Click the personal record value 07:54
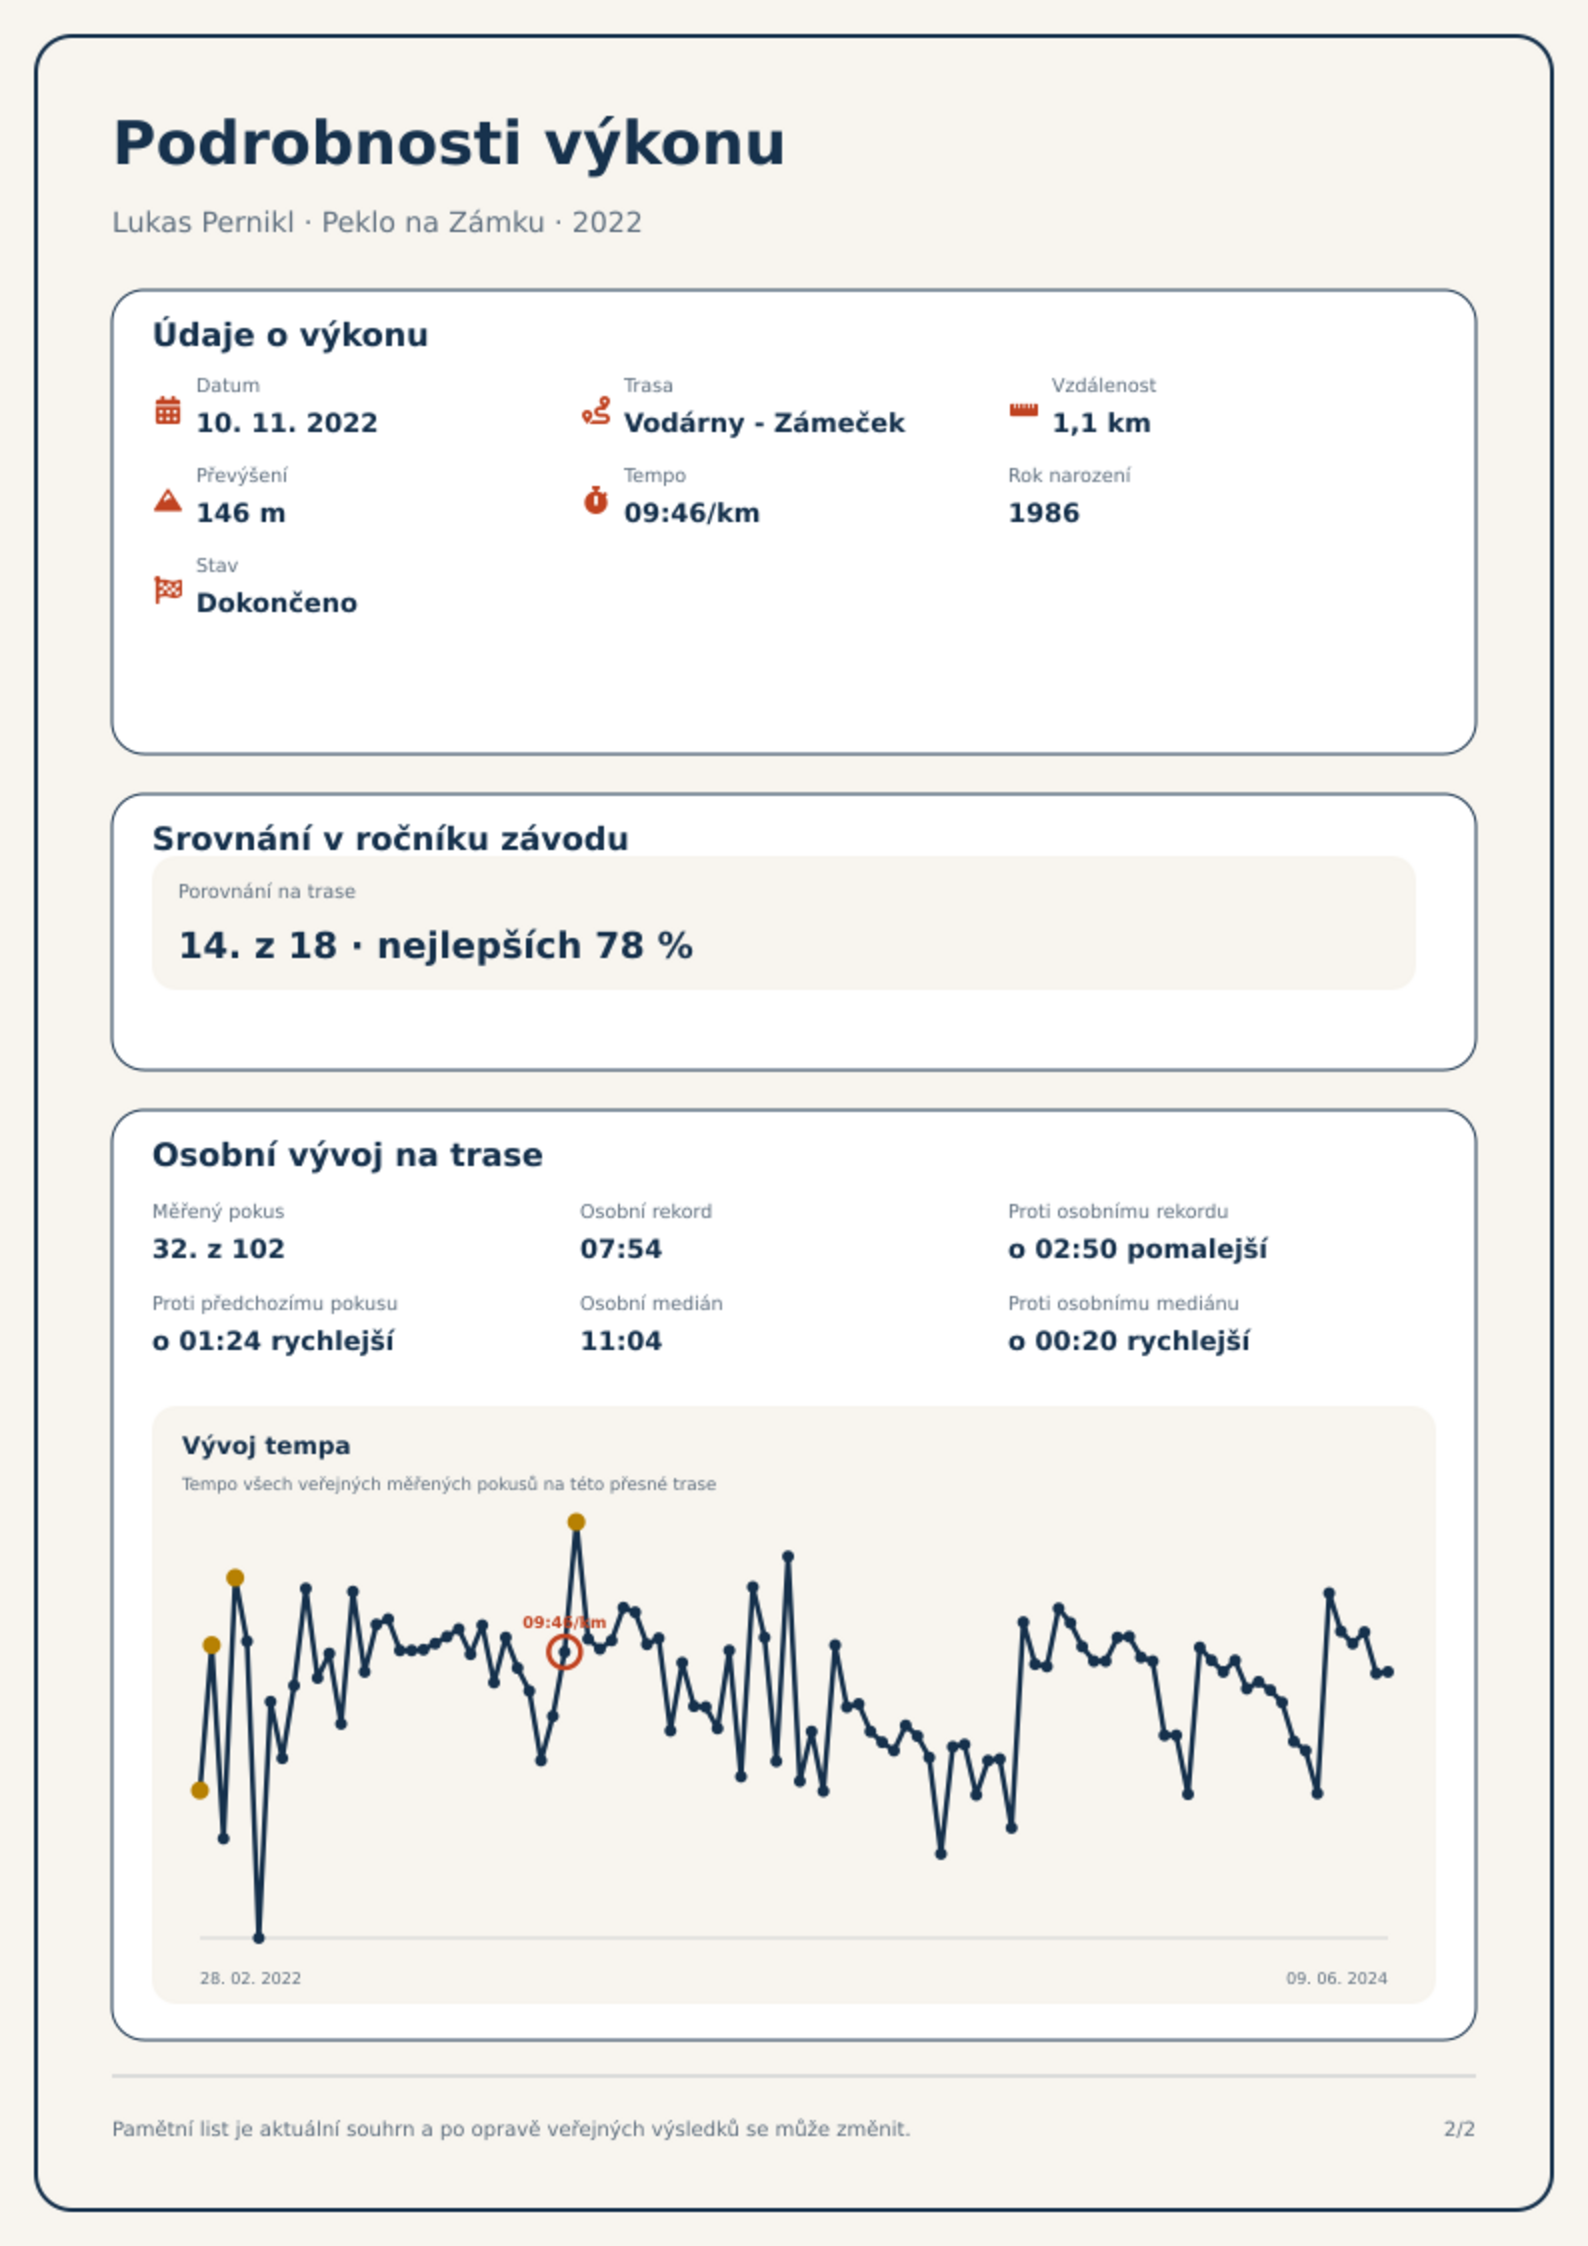Screen dimensions: 1588x2246 621,1249
